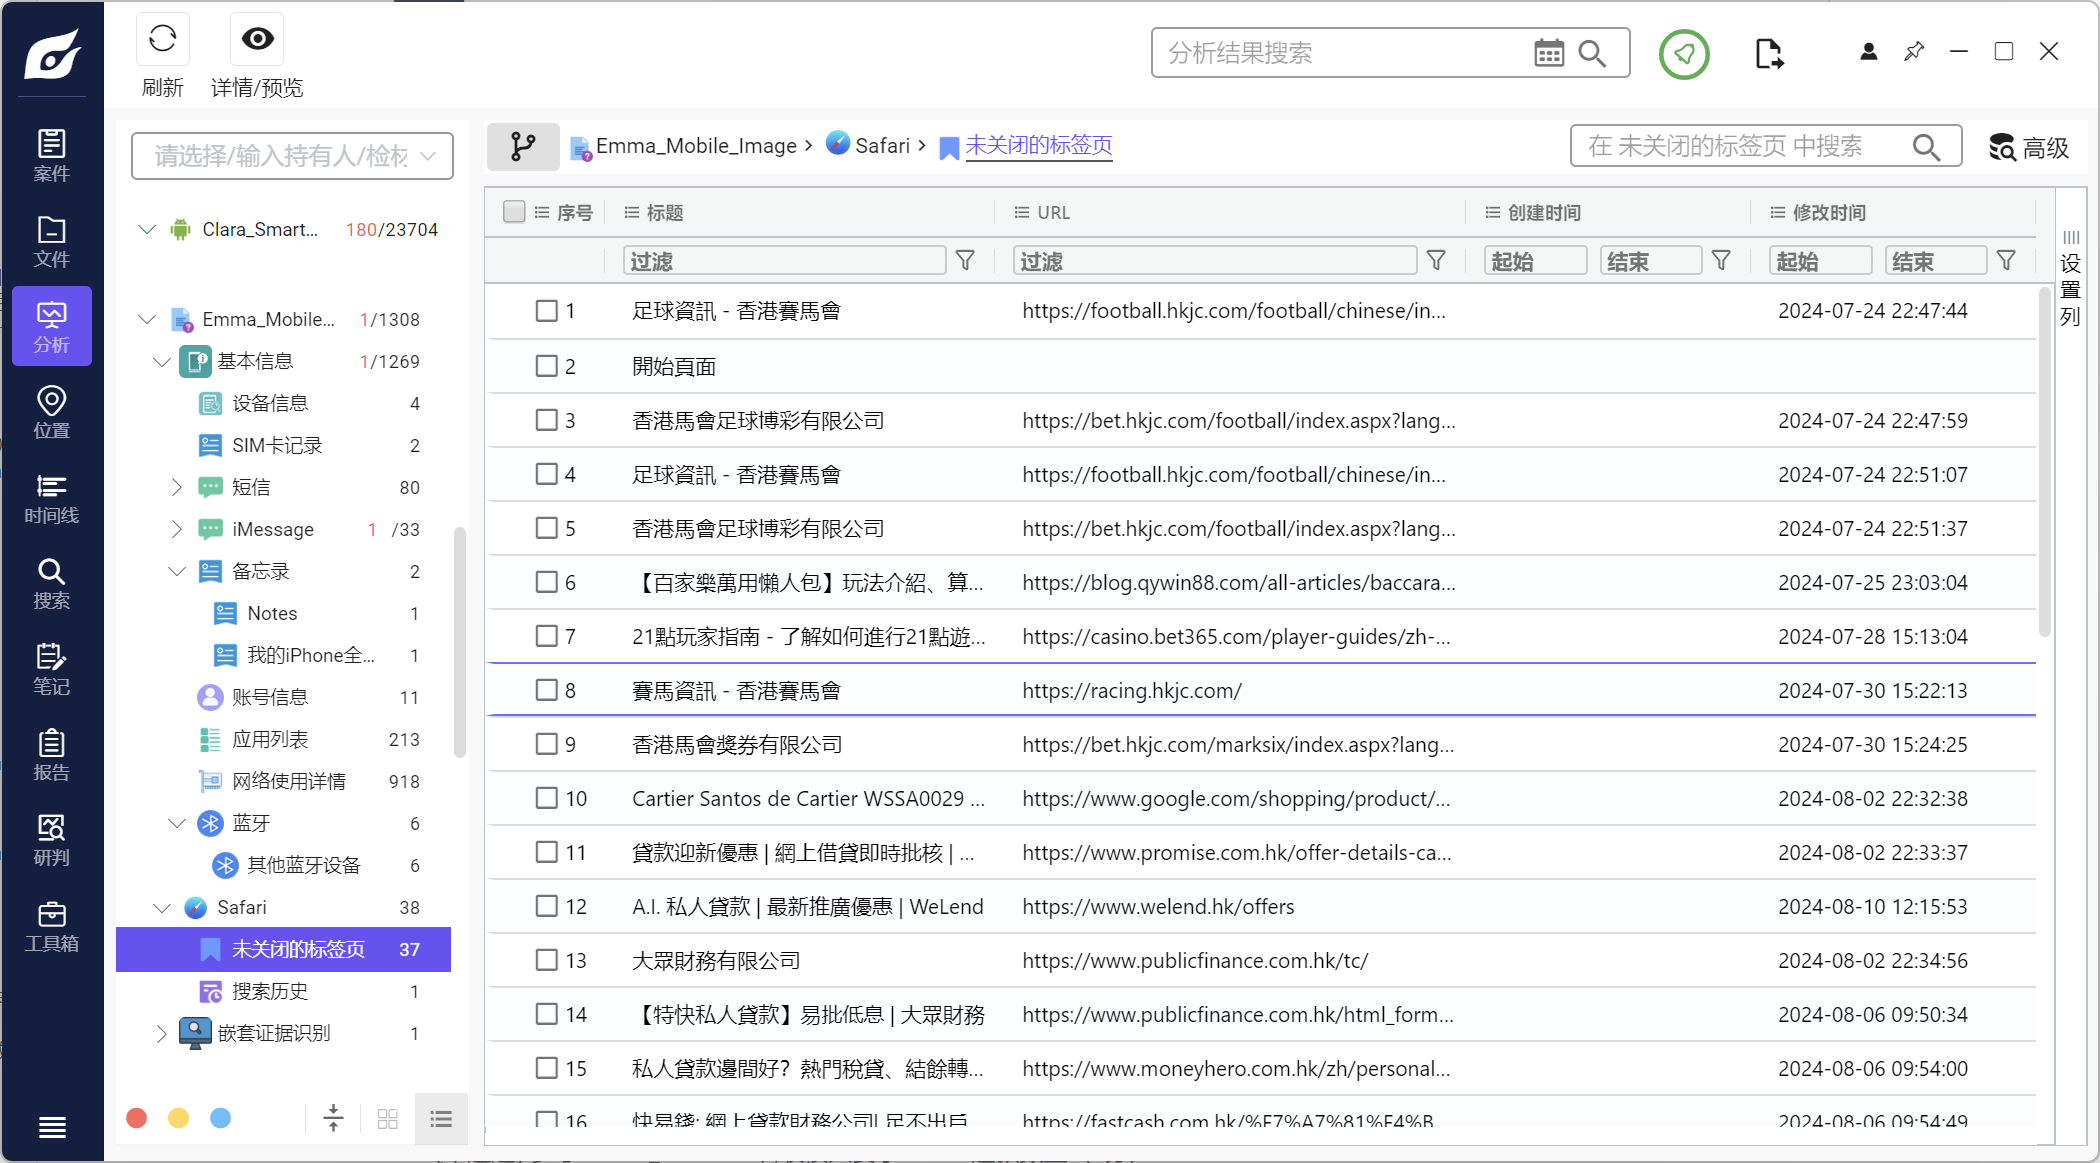Toggle the select-all checkbox in header
Screen dimensions: 2100x1163
[x=514, y=212]
